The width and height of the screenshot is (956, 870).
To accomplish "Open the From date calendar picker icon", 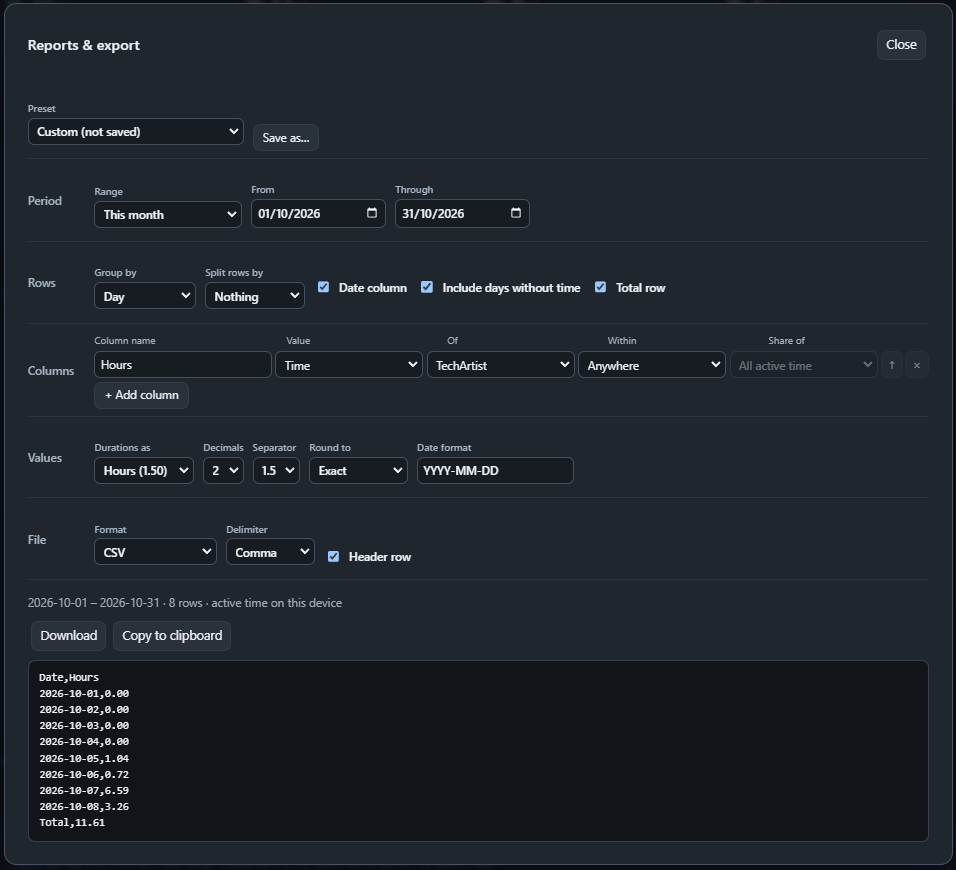I will point(372,213).
